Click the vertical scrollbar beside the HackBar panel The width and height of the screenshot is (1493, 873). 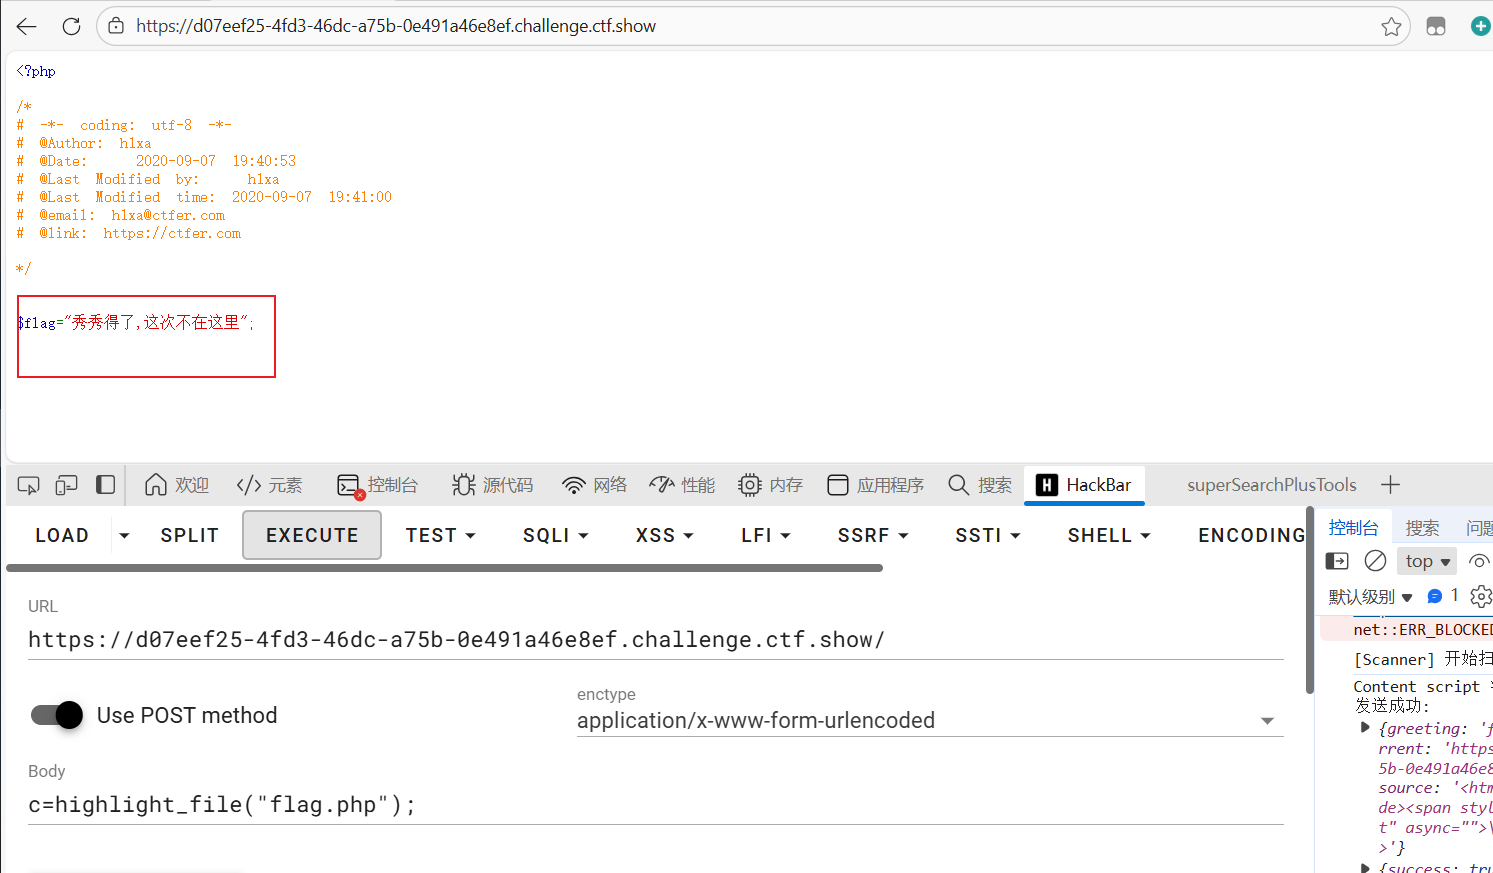(x=1310, y=600)
